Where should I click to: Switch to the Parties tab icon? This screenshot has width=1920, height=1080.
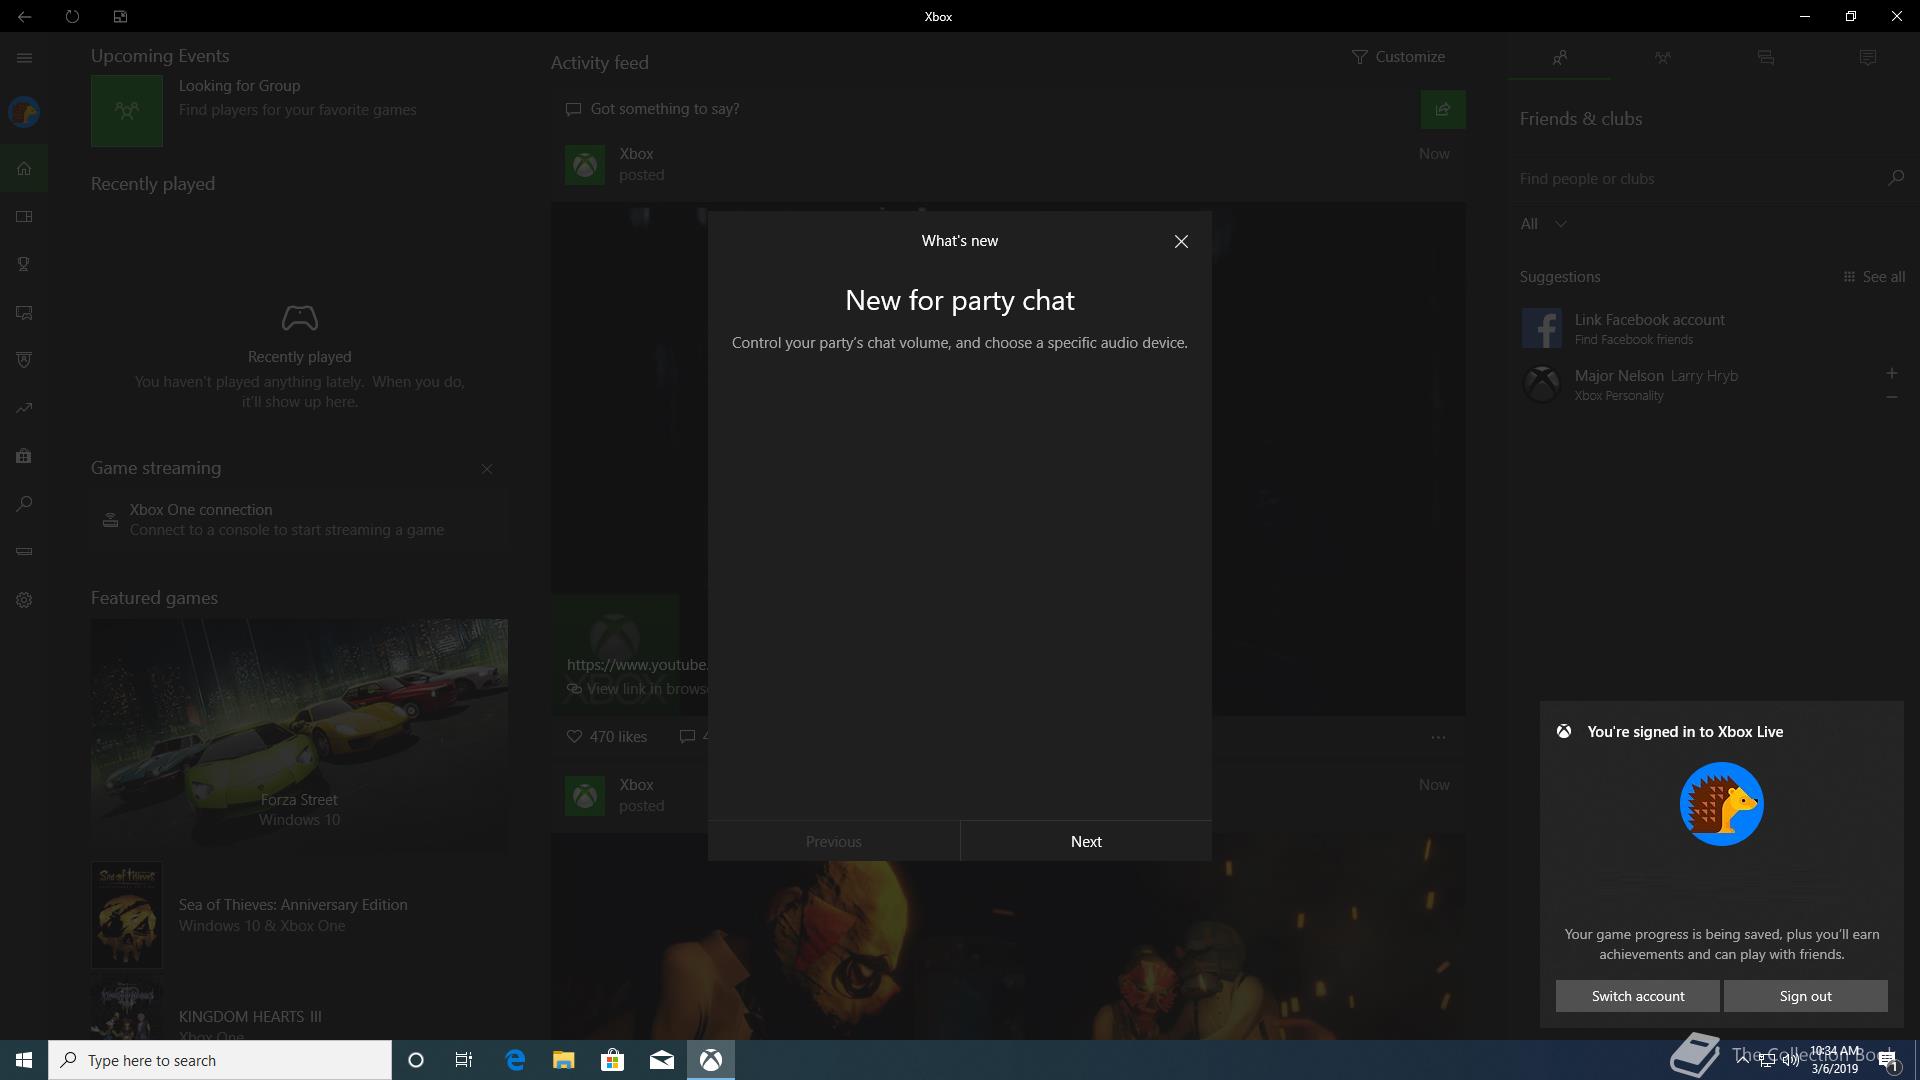1662,58
